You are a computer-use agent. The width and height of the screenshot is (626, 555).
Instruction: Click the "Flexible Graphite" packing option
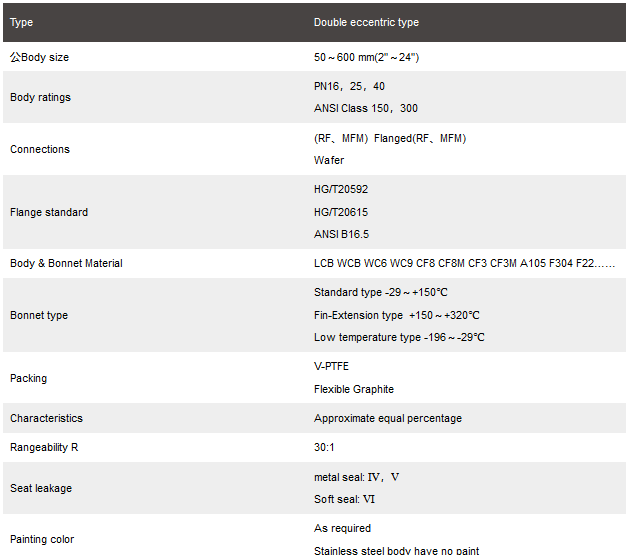click(354, 389)
